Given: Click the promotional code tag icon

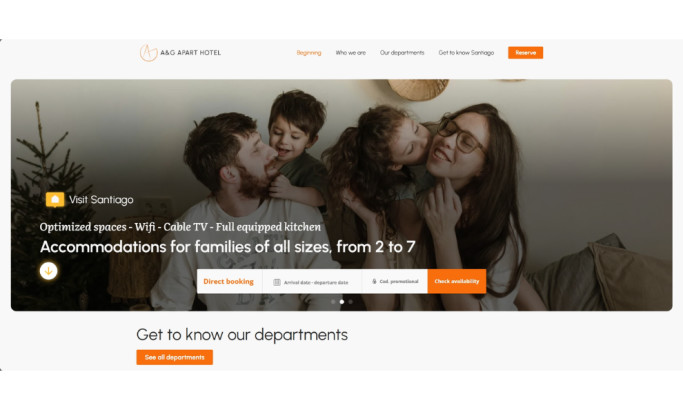Looking at the screenshot, I should (374, 281).
